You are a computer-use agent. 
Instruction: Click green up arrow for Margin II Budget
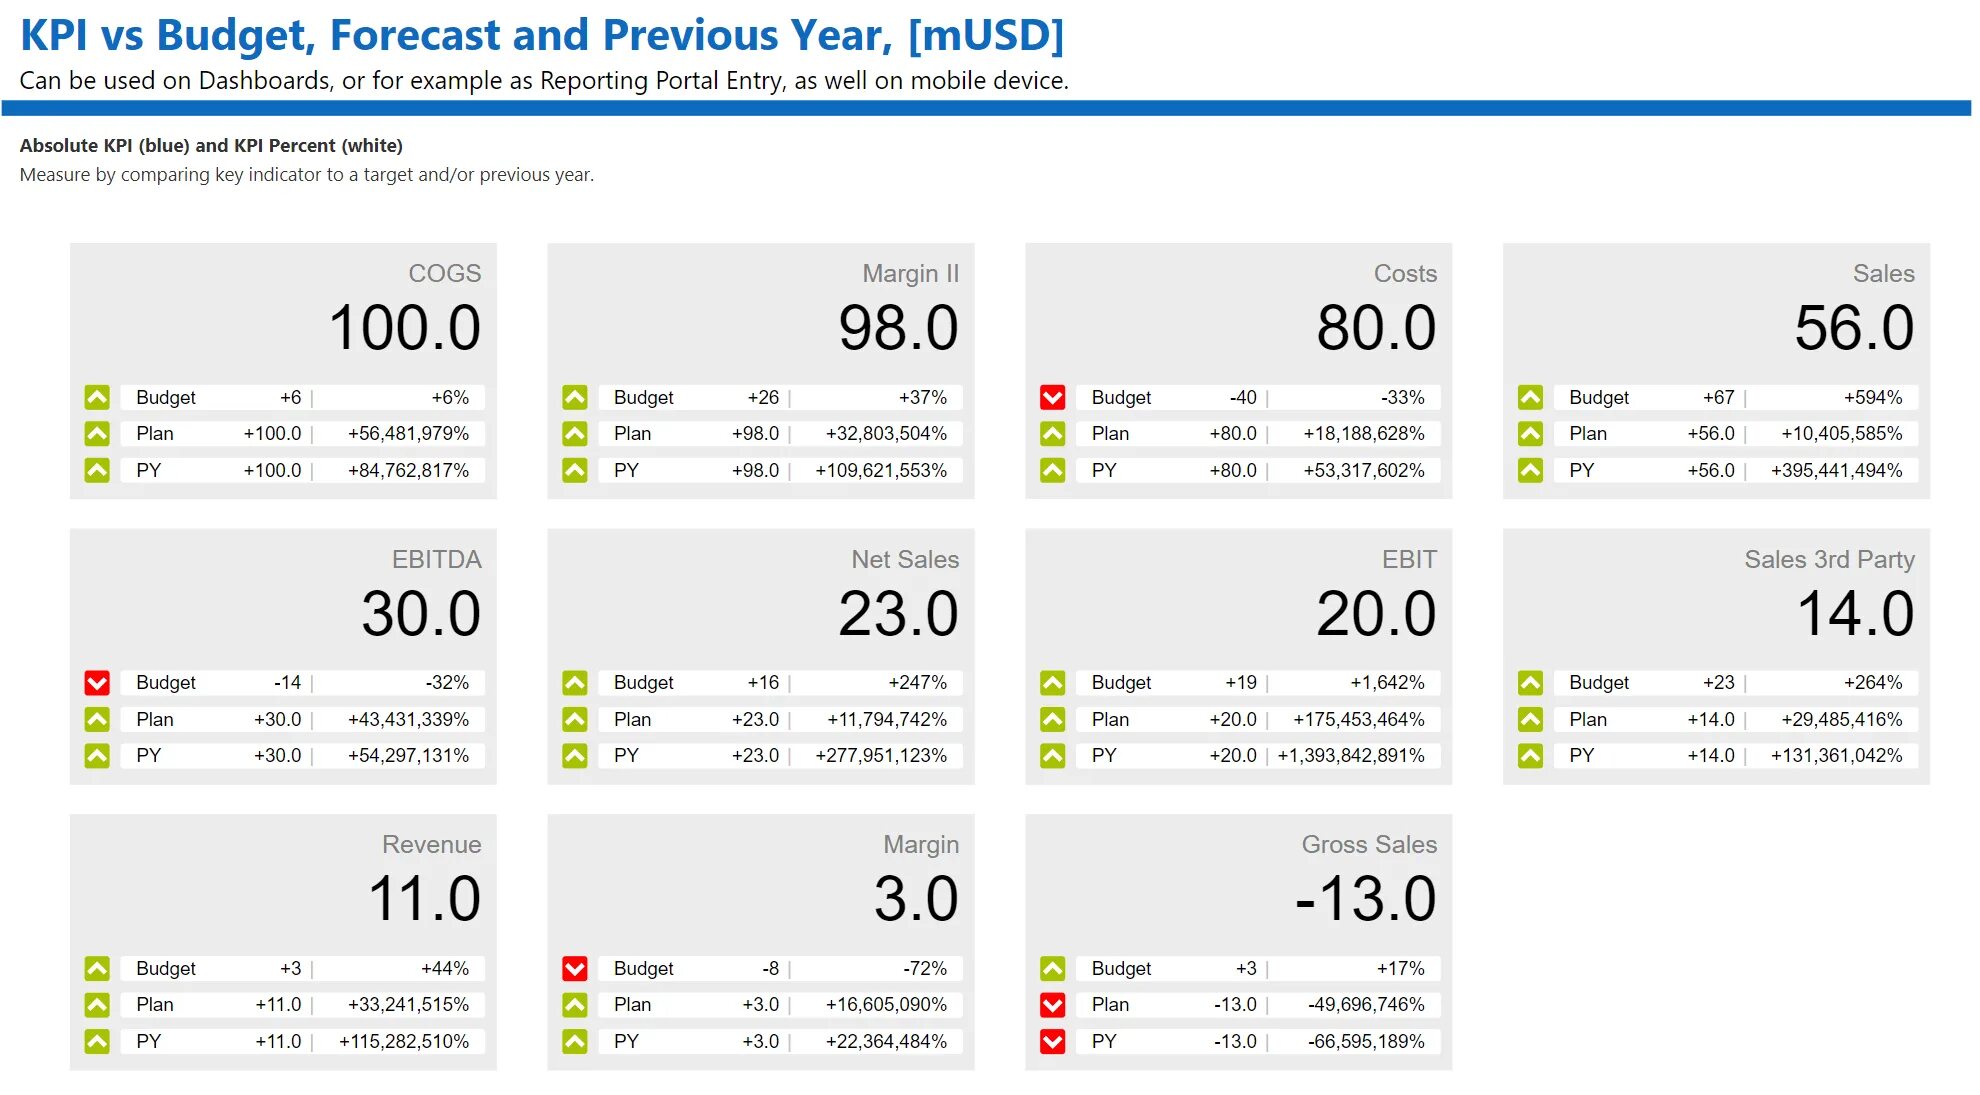pyautogui.click(x=575, y=397)
